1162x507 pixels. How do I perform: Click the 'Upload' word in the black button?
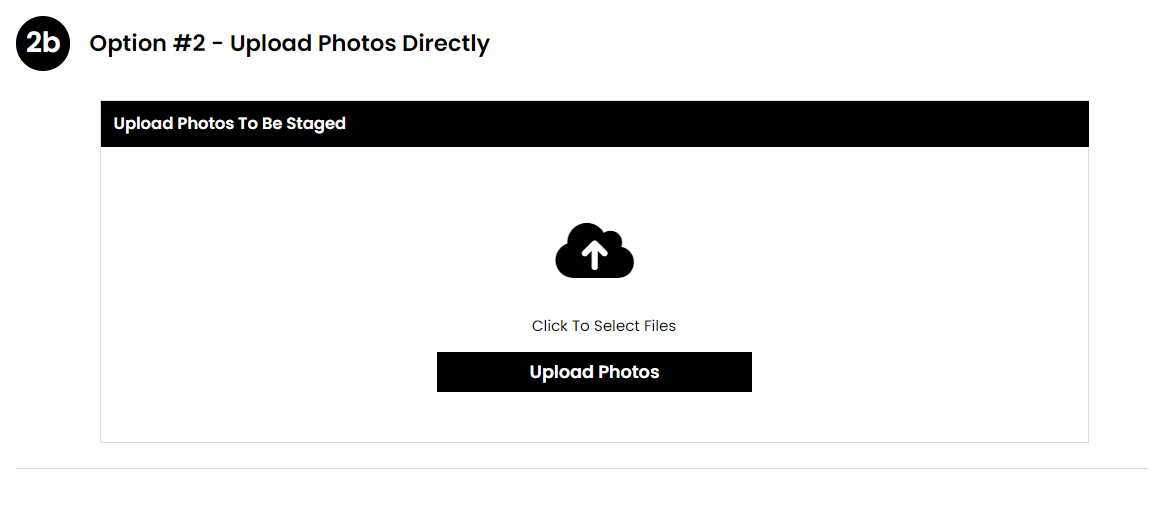pyautogui.click(x=561, y=372)
